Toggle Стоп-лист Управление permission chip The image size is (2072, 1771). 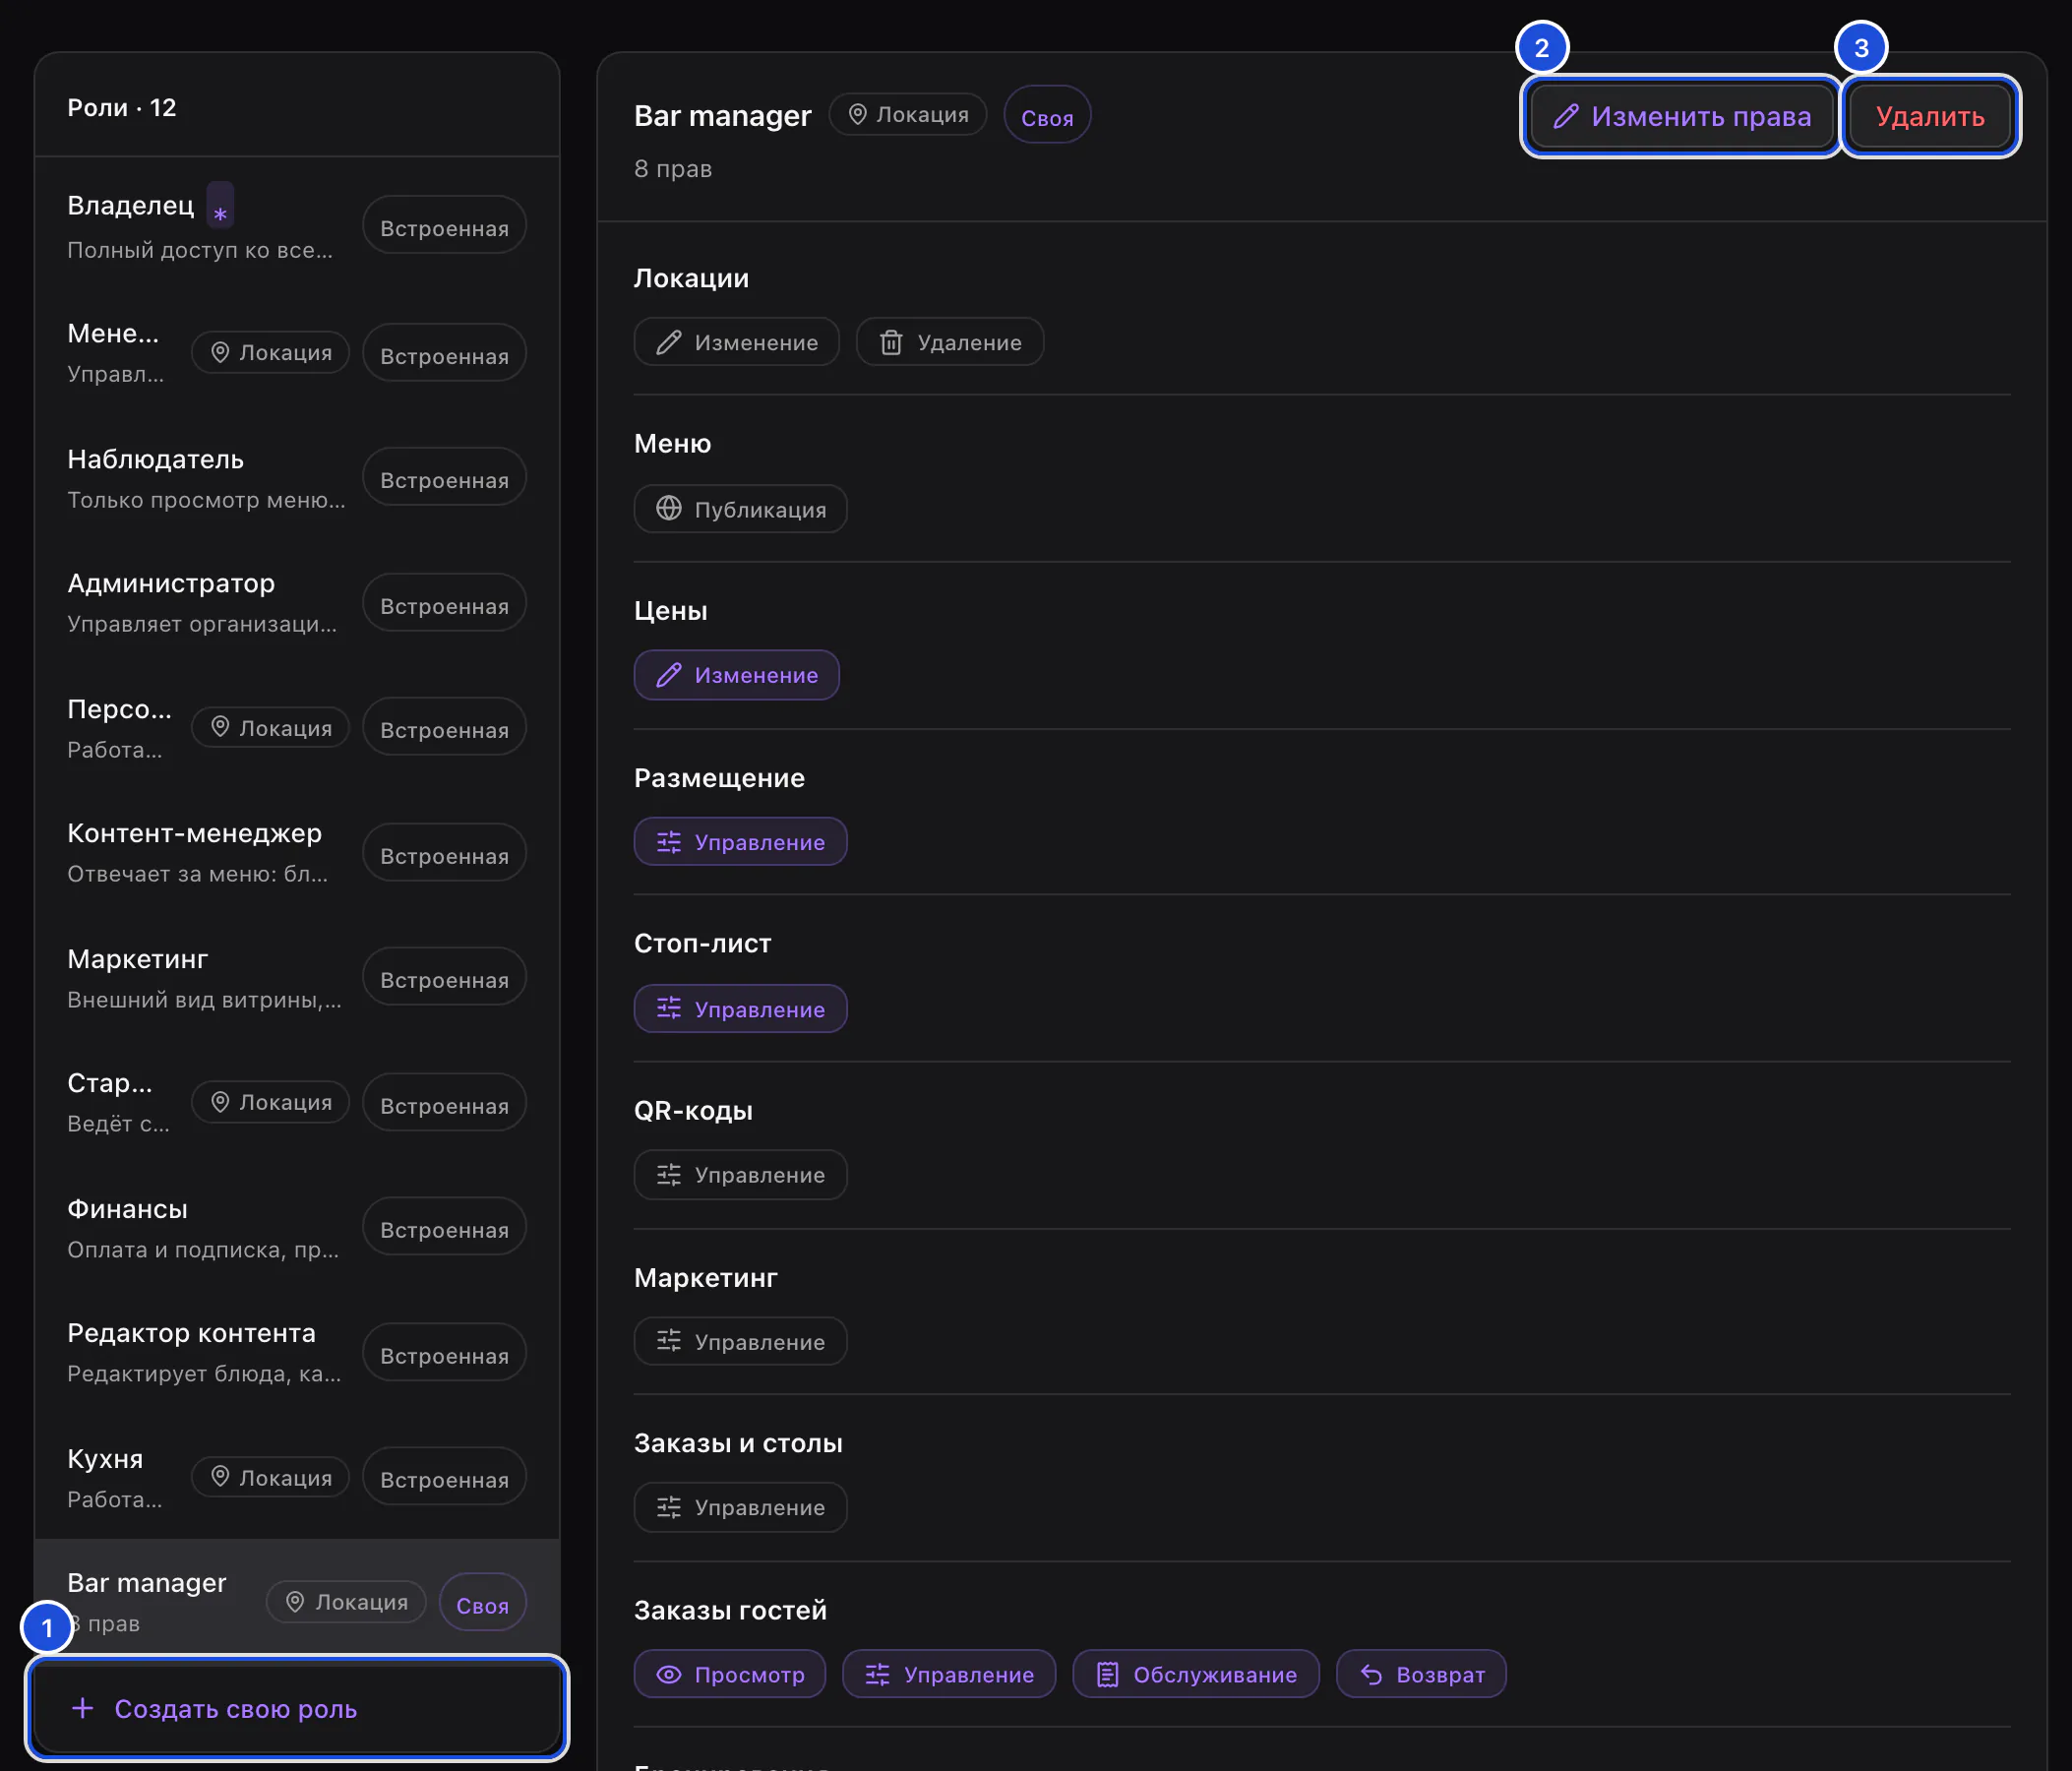(741, 1009)
